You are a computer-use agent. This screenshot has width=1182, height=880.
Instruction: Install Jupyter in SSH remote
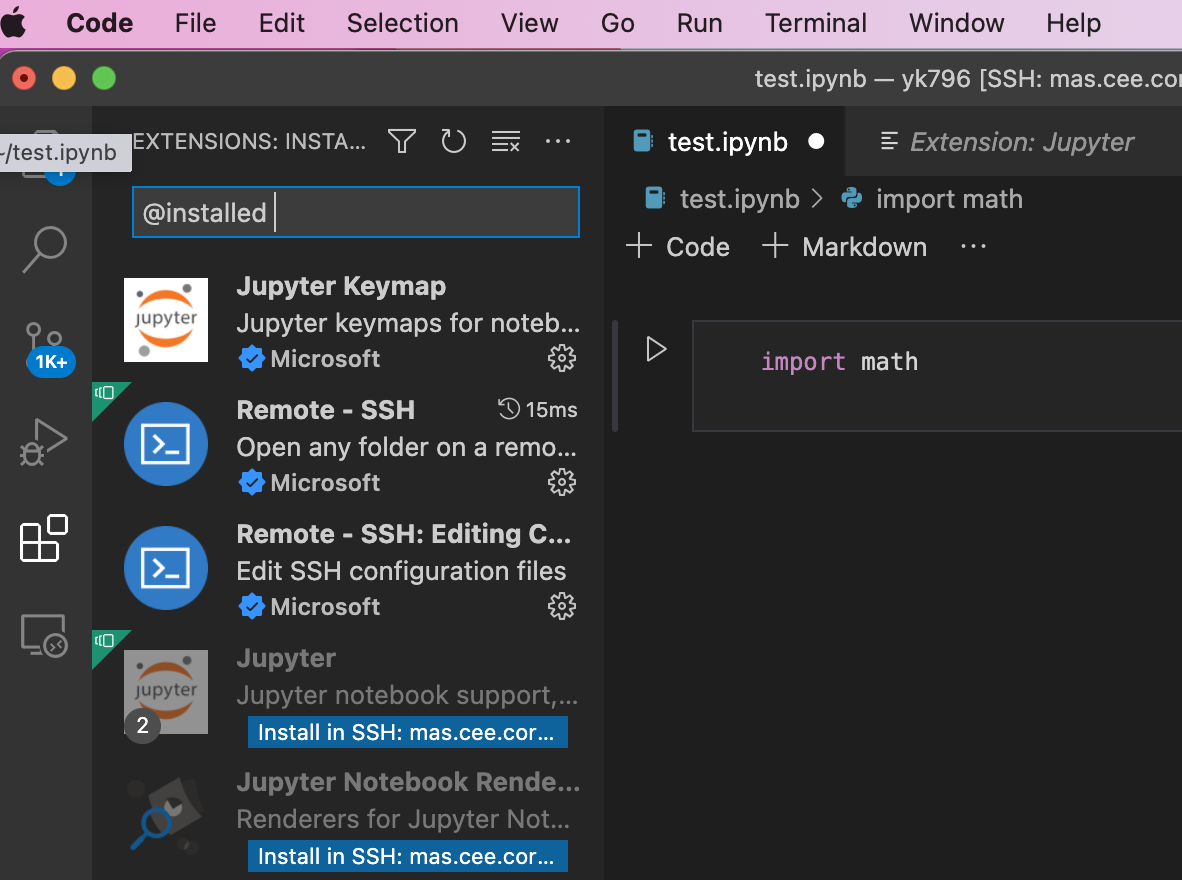click(x=407, y=732)
